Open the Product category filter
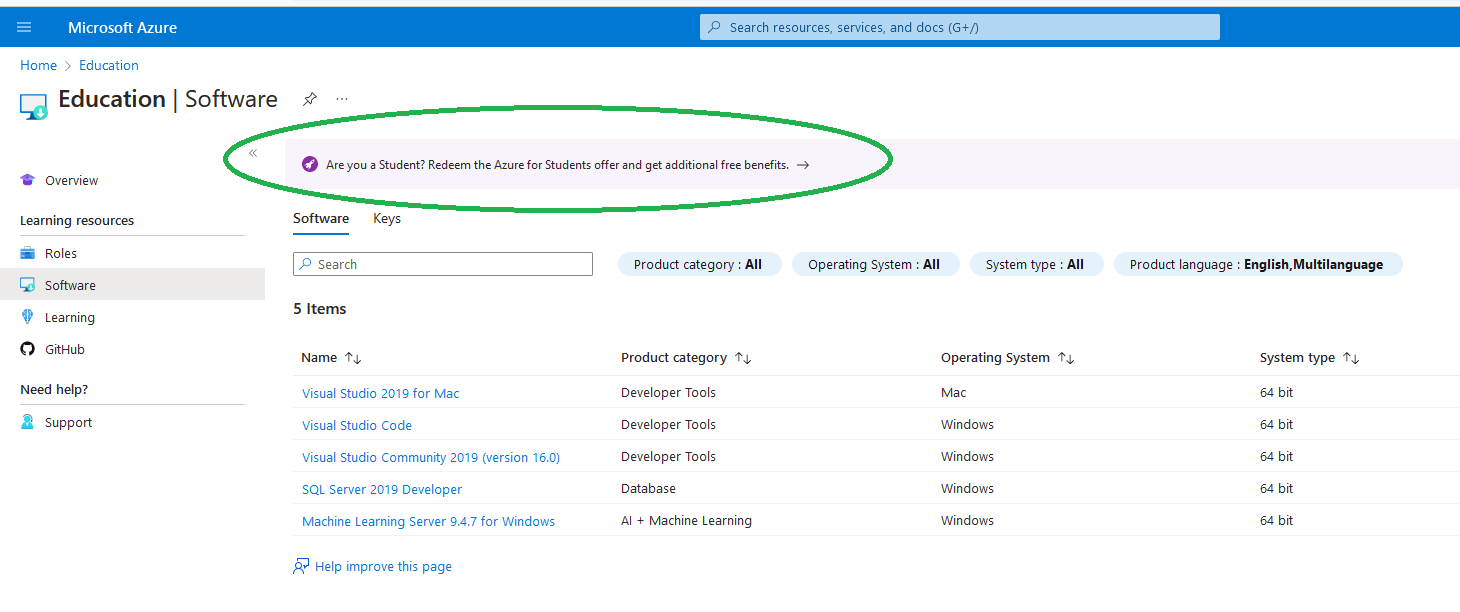1460x612 pixels. (699, 264)
